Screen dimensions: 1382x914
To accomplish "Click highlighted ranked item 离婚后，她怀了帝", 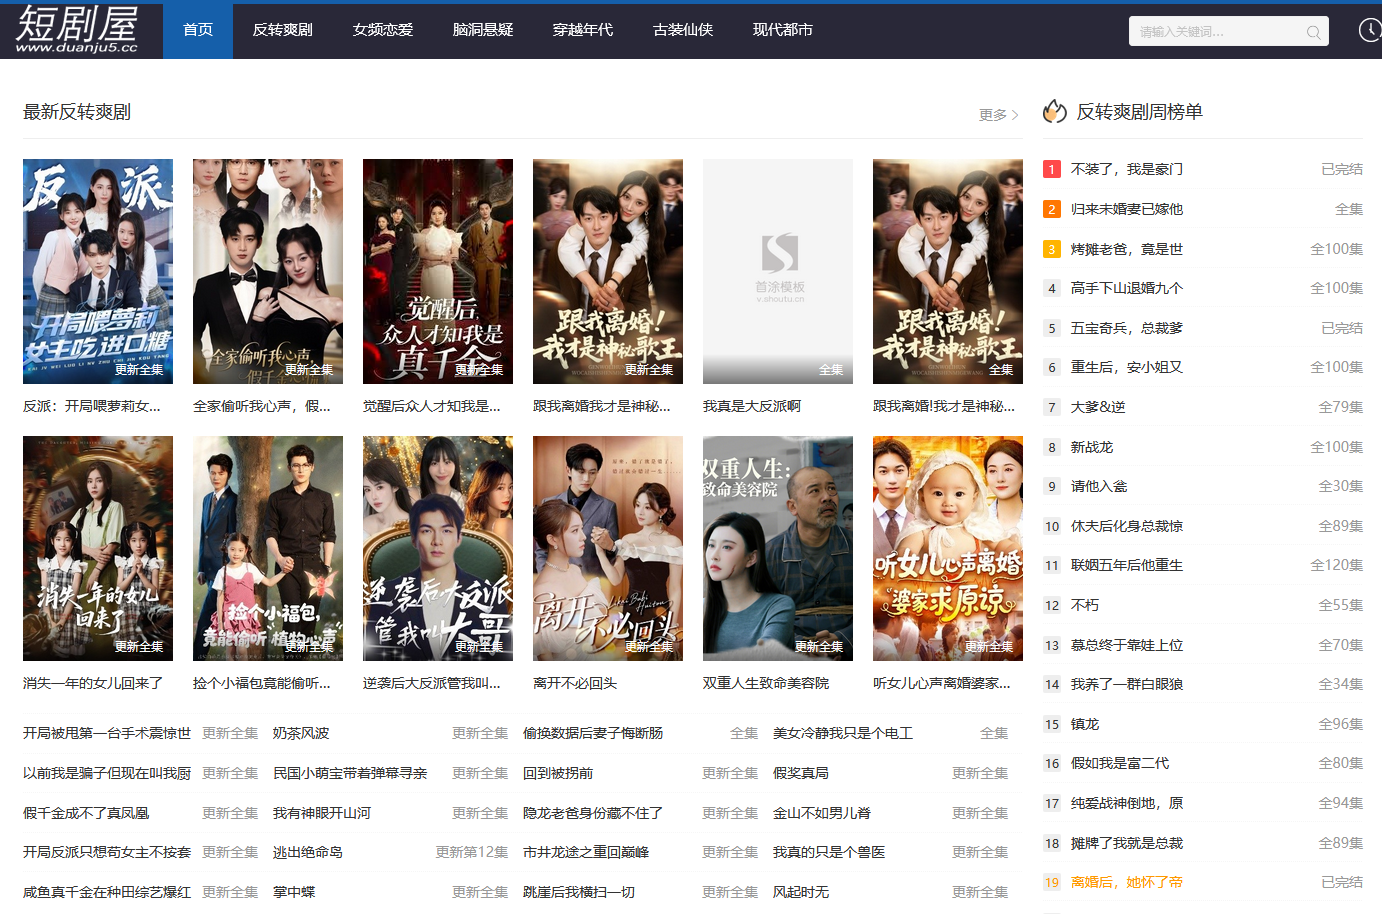I will click(x=1127, y=882).
